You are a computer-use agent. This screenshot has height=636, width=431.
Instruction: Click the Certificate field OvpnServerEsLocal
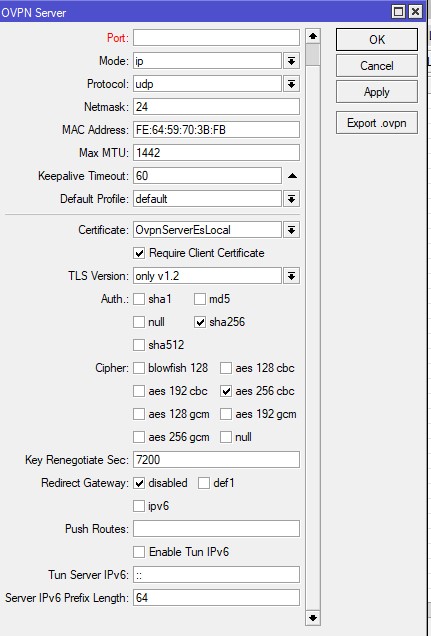pos(207,230)
